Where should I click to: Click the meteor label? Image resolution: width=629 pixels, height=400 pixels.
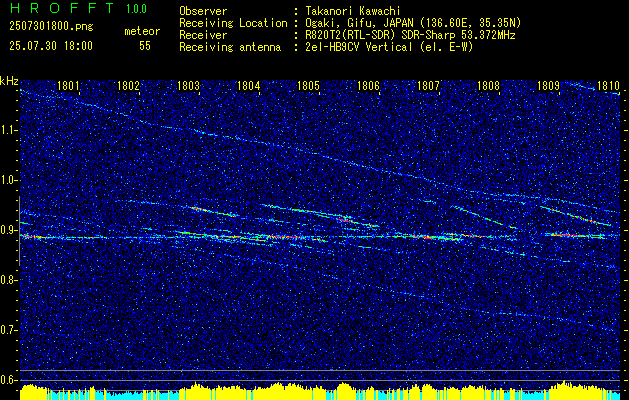coord(142,31)
